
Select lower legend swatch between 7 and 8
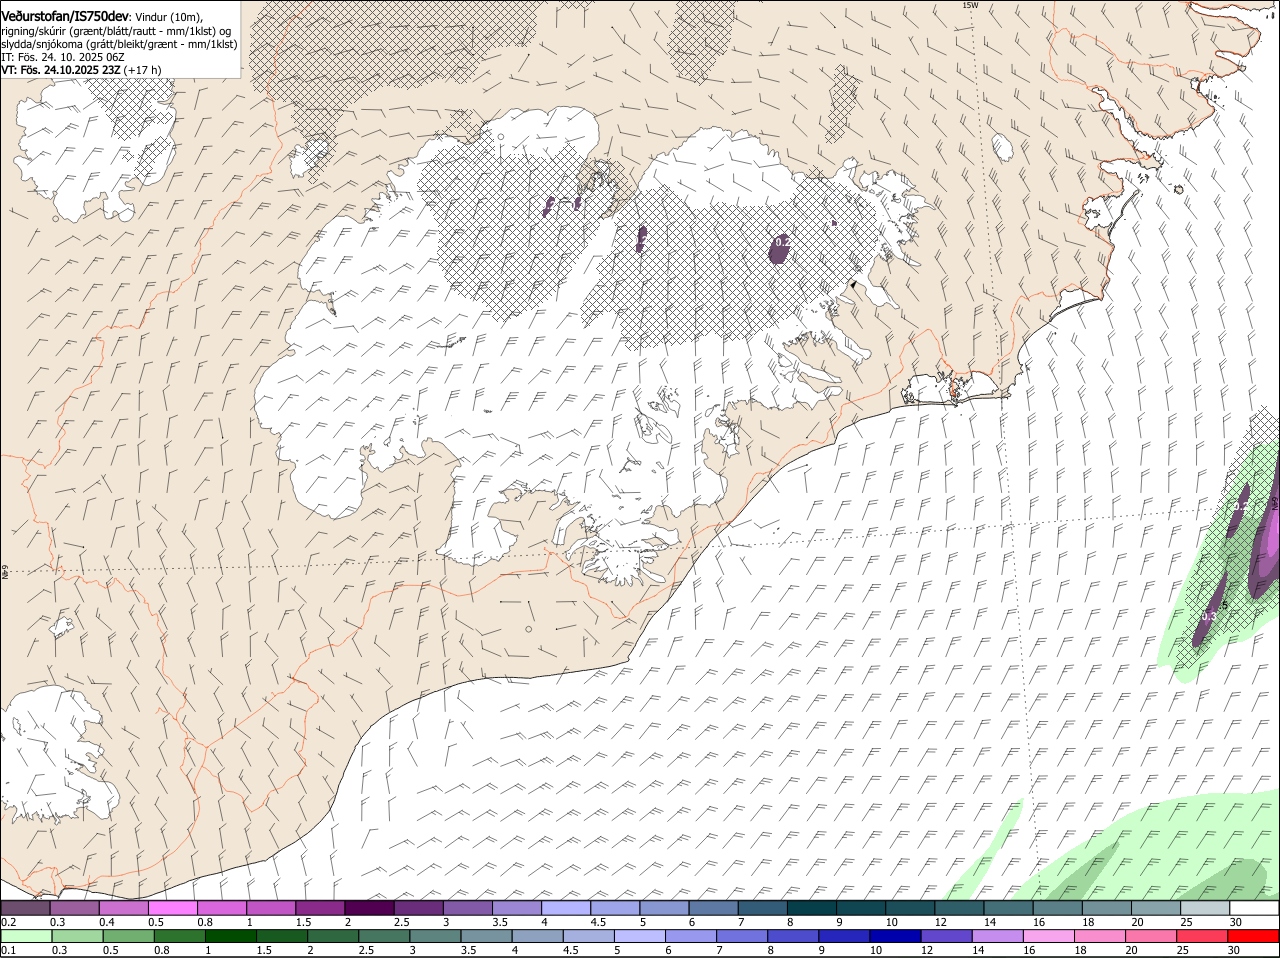(744, 936)
